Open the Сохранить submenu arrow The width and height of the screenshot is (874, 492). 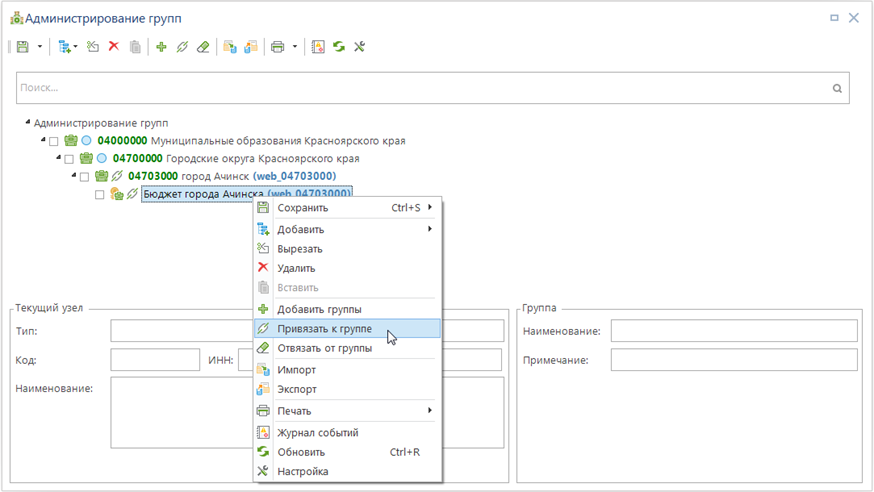pos(430,207)
